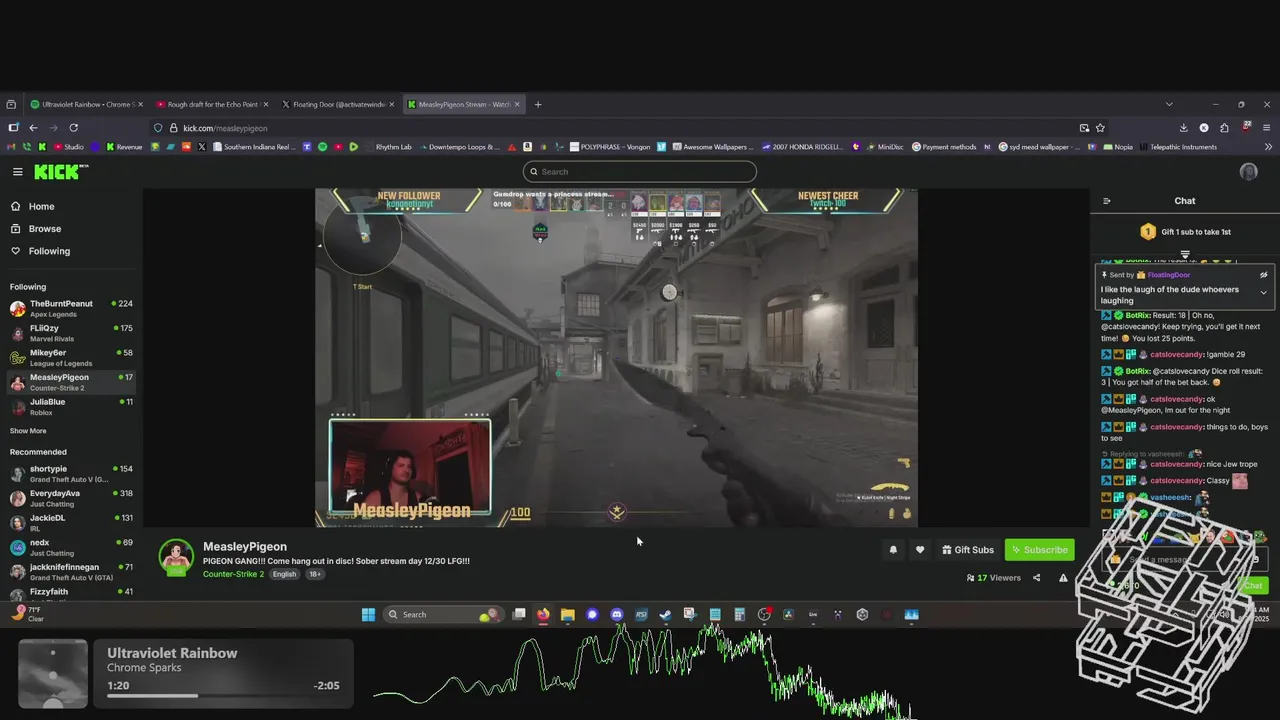Open the user profile avatar menu
The image size is (1280, 720).
1248,172
